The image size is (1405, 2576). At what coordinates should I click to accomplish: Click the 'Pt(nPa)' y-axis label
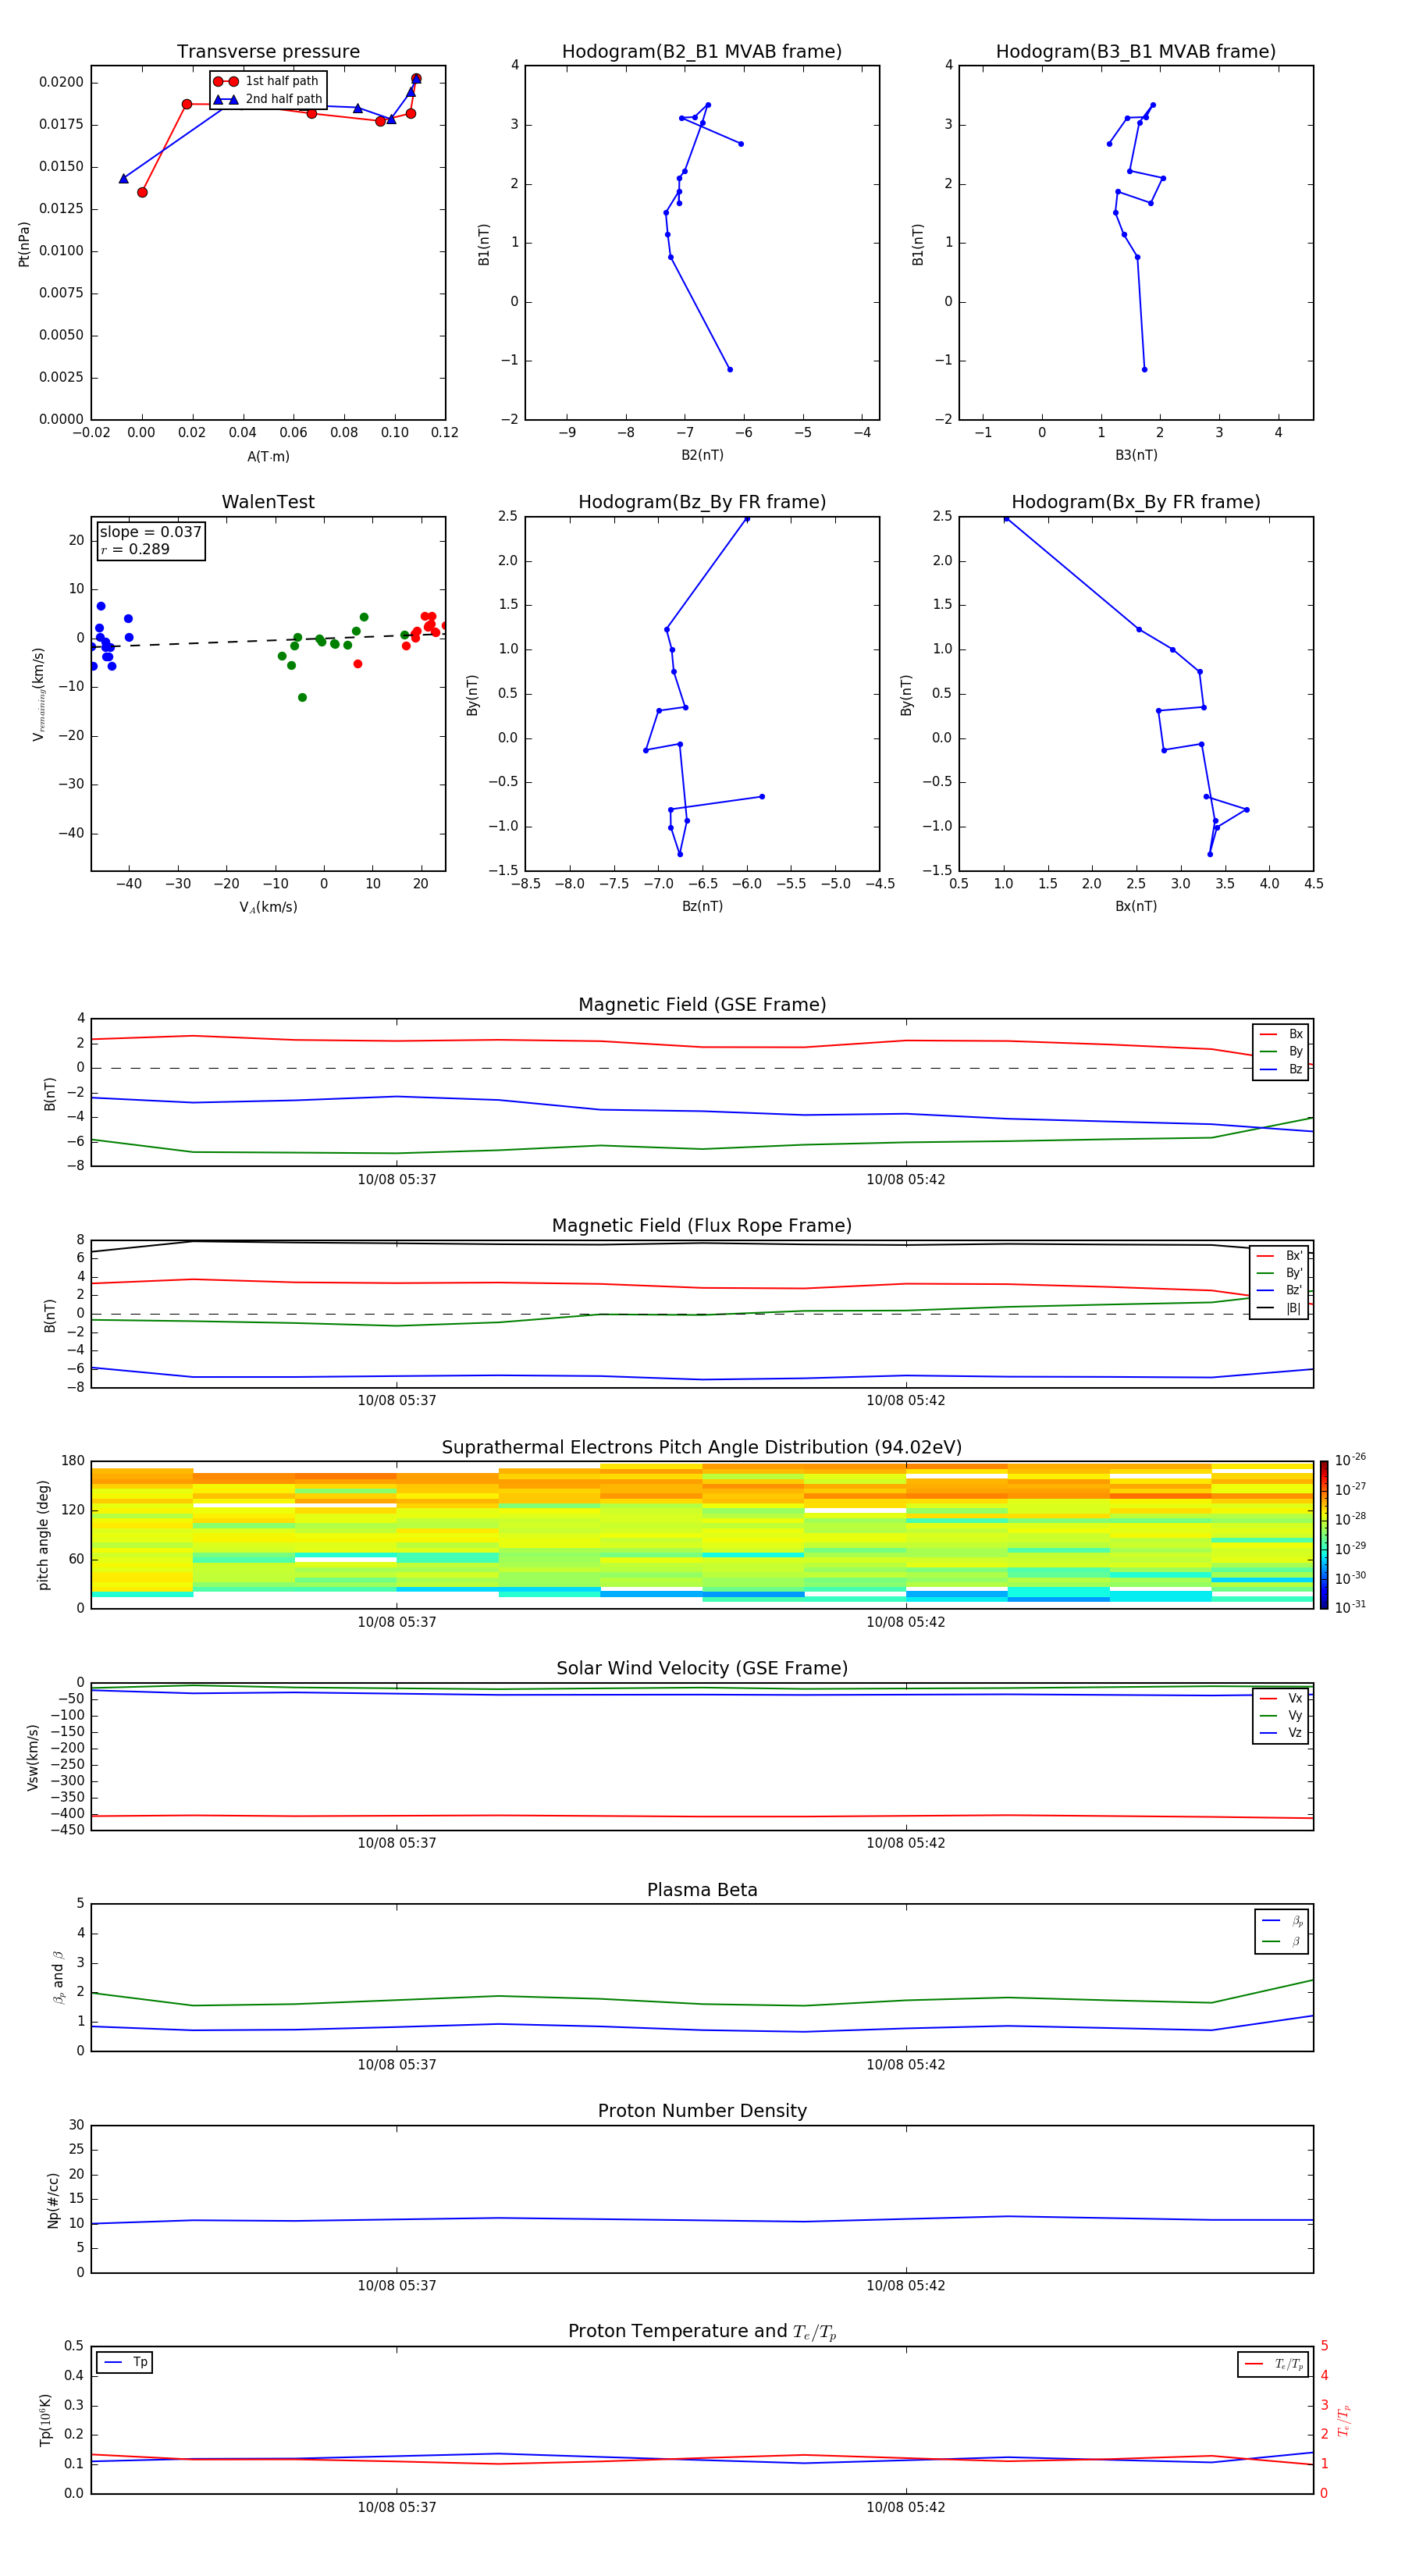24,244
